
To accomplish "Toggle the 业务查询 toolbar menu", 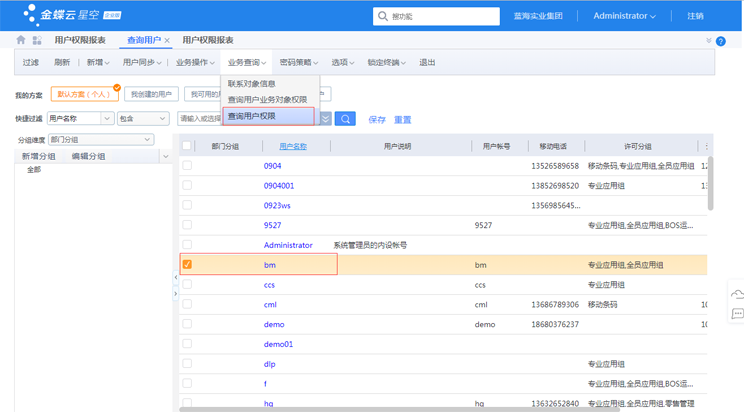I will (246, 62).
